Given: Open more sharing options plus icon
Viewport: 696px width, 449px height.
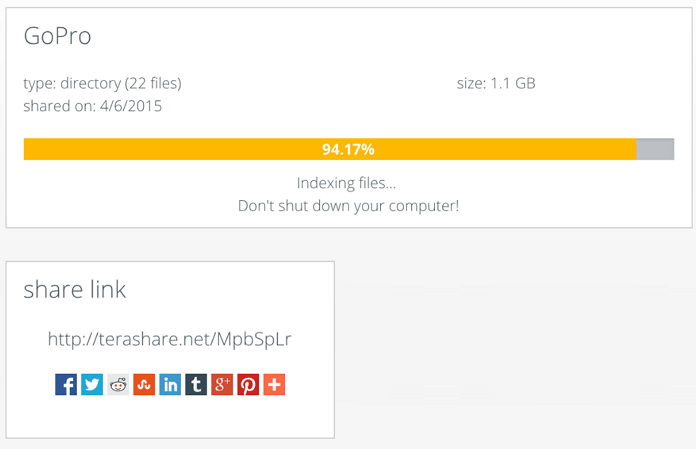Looking at the screenshot, I should point(274,384).
